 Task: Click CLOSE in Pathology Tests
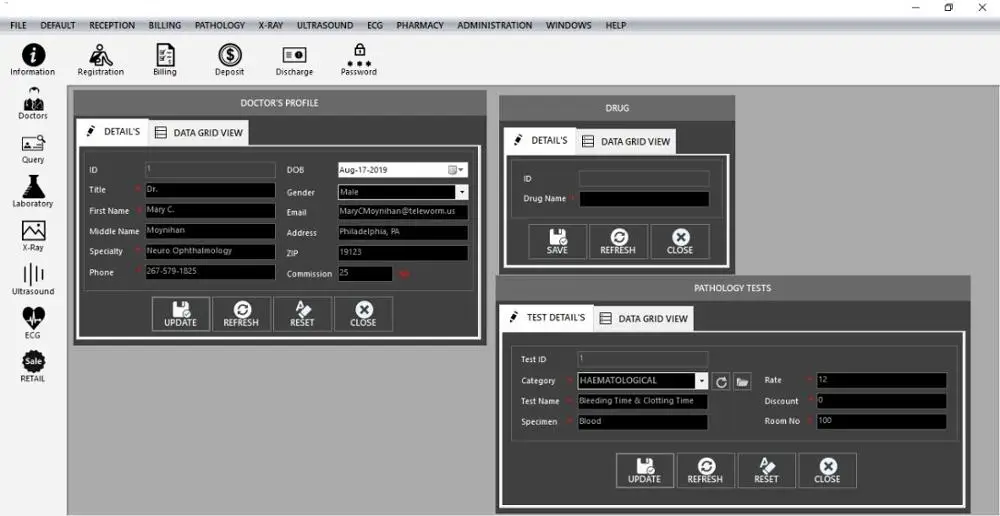click(828, 471)
